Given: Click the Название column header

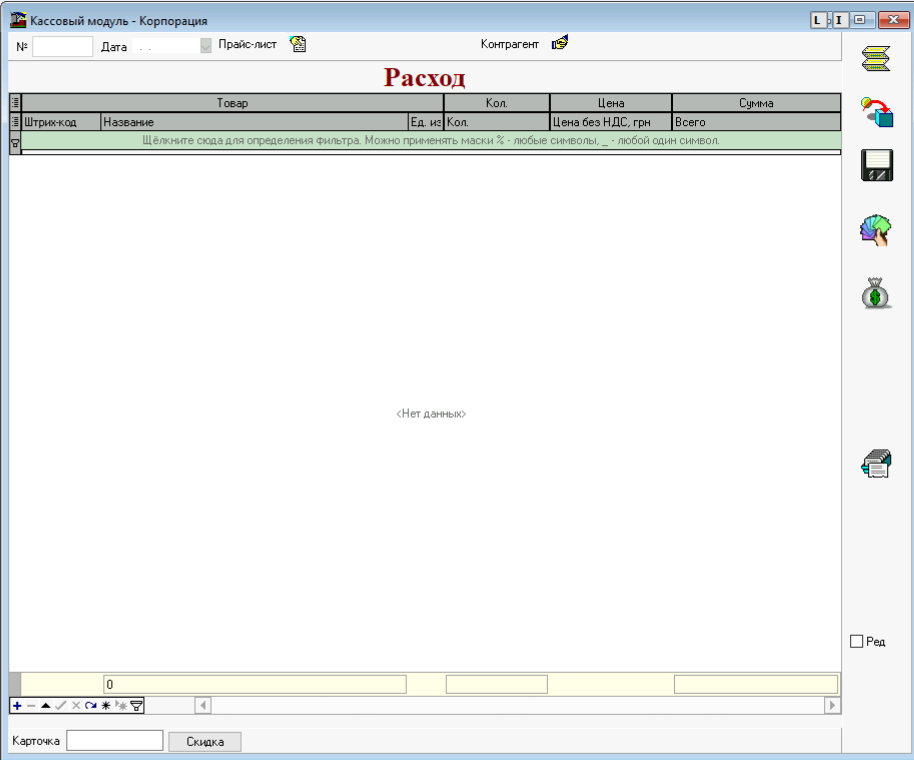Looking at the screenshot, I should coord(255,122).
